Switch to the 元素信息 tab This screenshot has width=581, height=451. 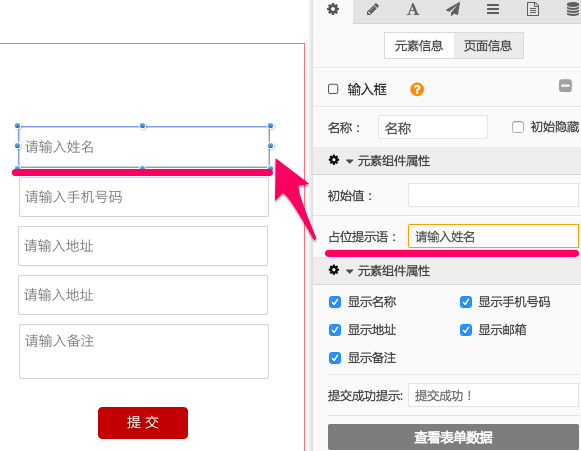point(419,46)
